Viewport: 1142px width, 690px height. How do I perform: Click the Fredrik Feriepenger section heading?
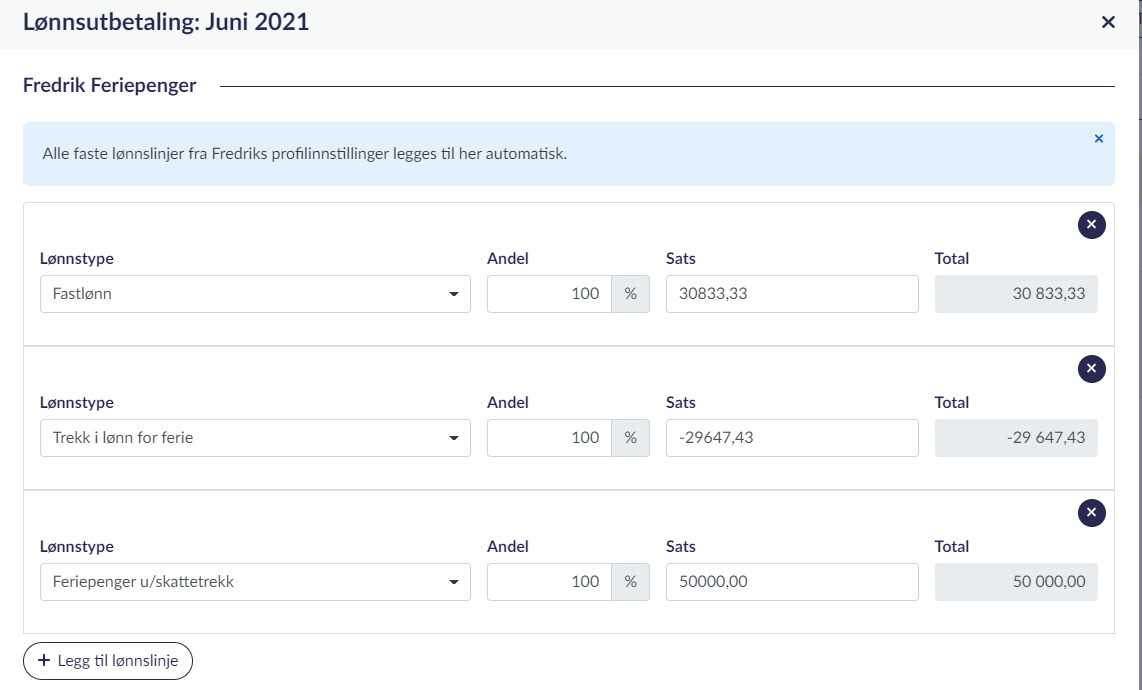(x=110, y=86)
